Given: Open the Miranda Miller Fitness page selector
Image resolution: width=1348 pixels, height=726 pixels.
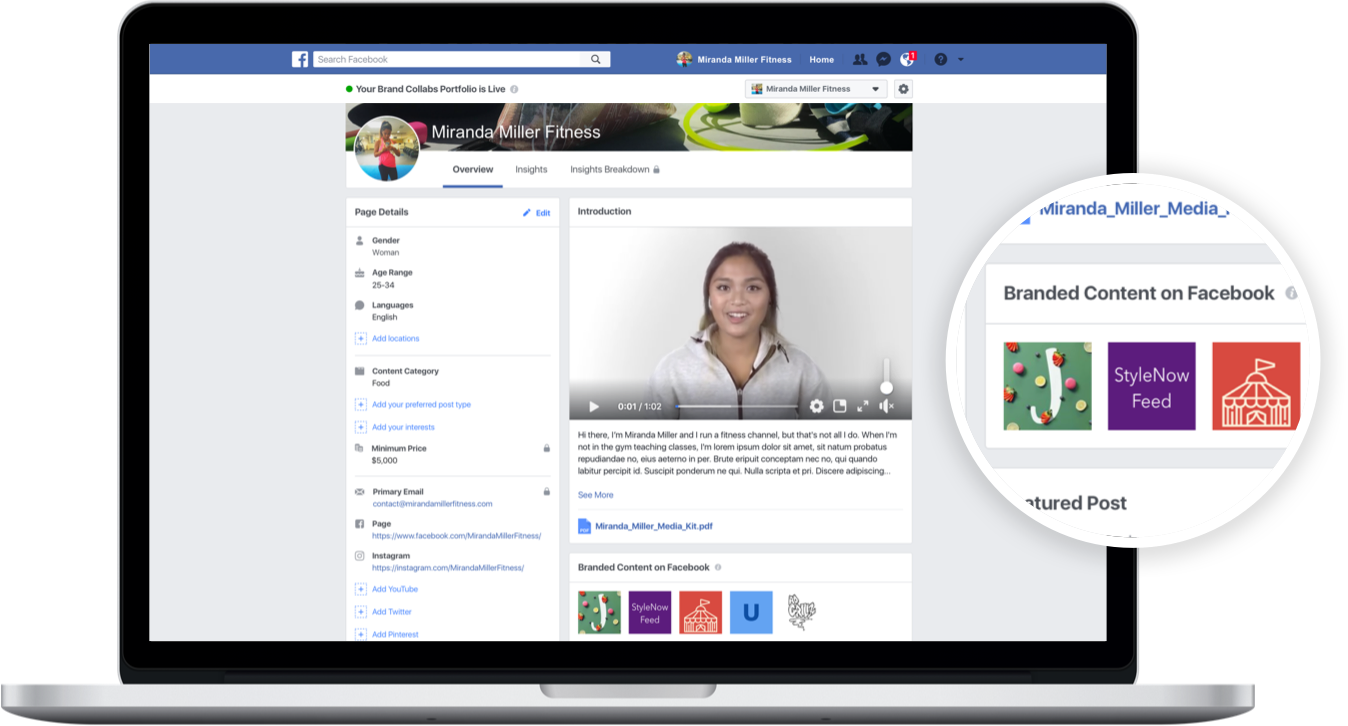Looking at the screenshot, I should [x=816, y=89].
